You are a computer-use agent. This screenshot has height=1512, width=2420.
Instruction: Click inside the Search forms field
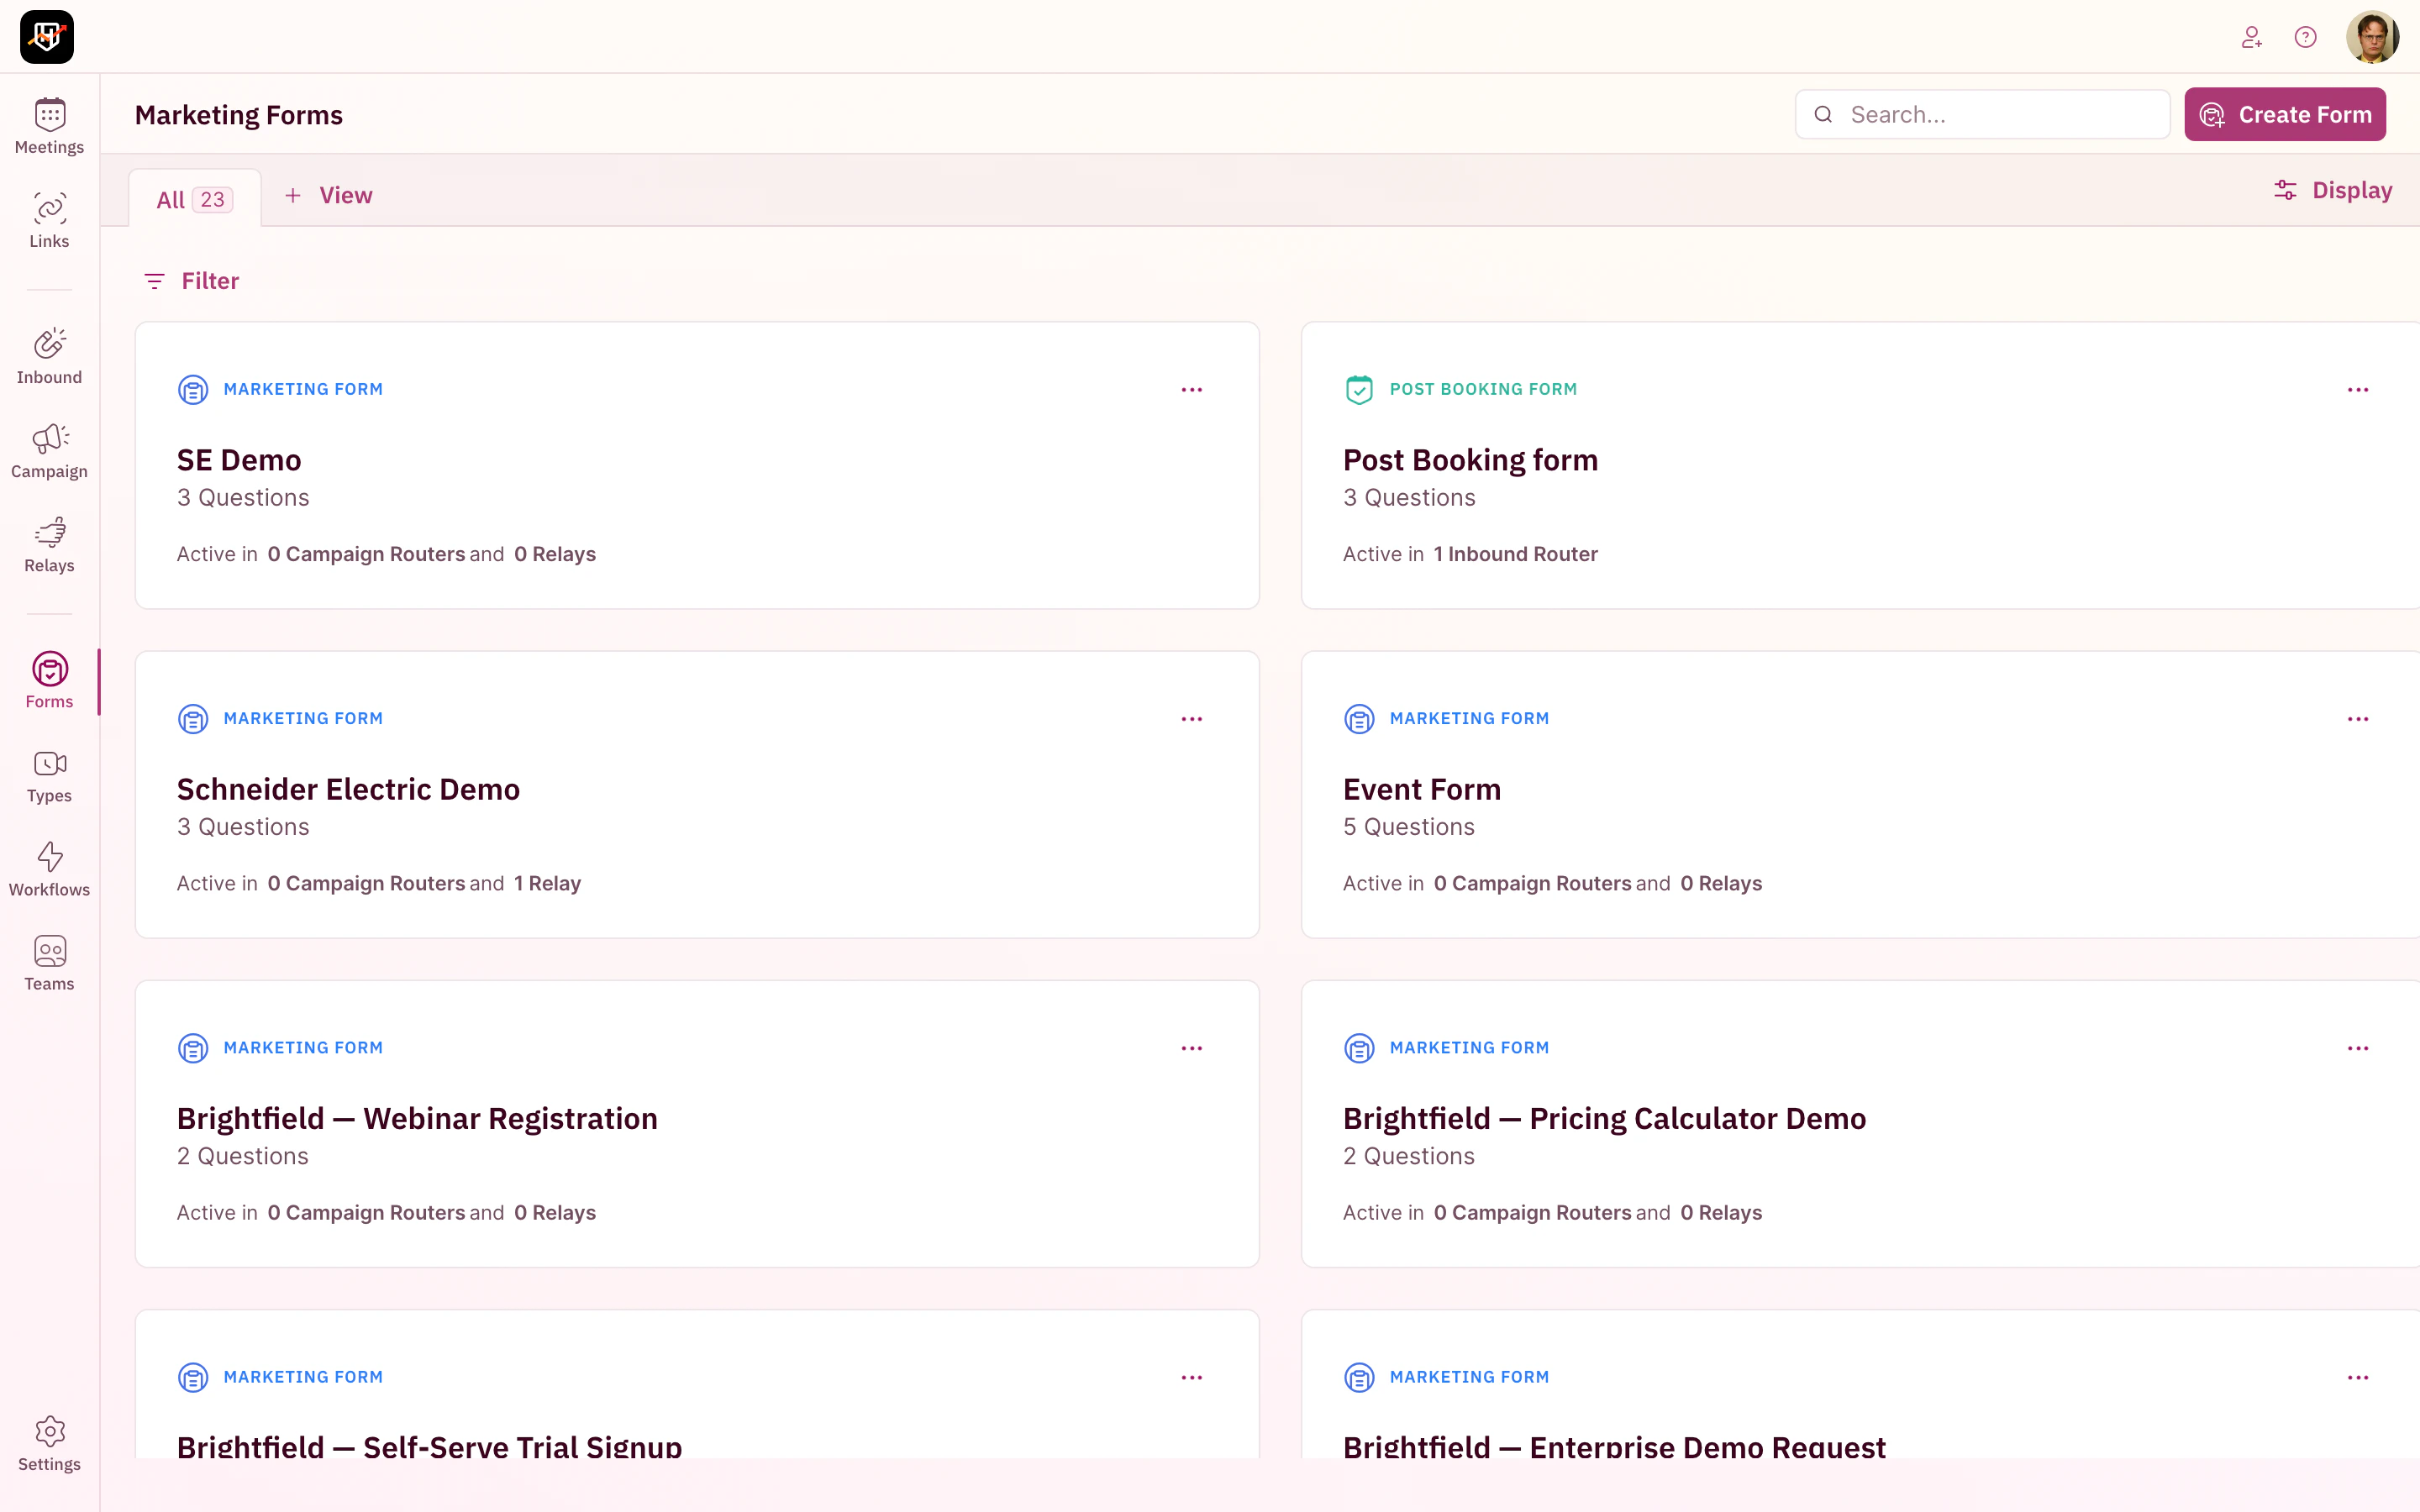click(1982, 114)
